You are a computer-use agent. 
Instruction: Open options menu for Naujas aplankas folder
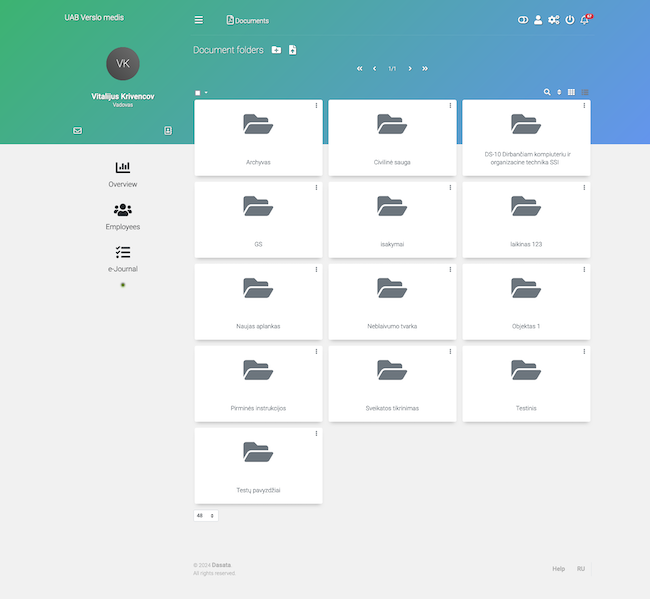(316, 270)
